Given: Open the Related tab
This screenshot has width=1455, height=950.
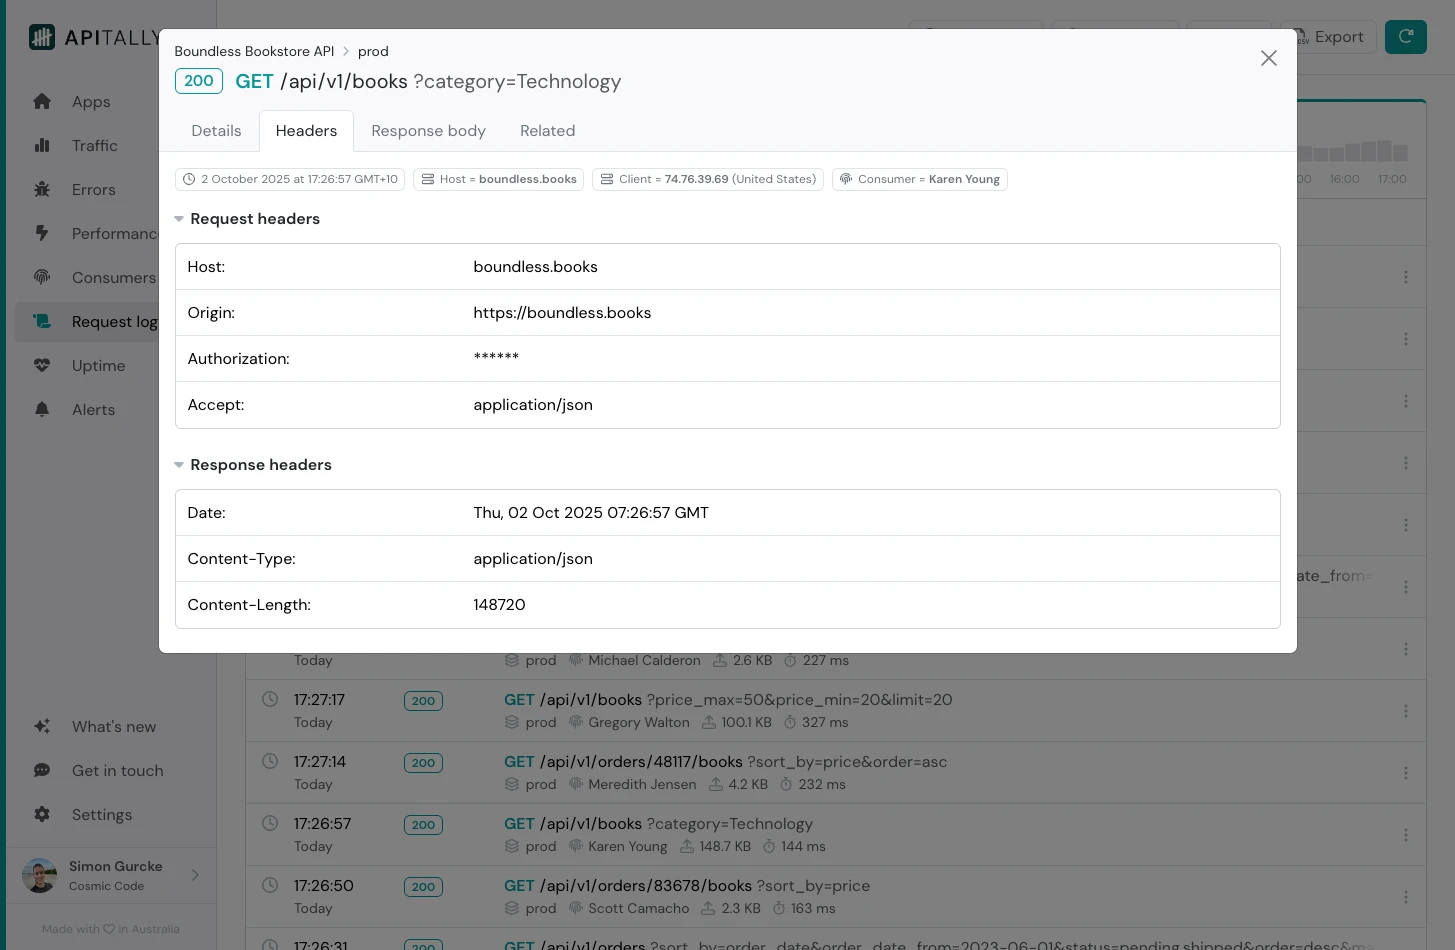Looking at the screenshot, I should pyautogui.click(x=547, y=131).
